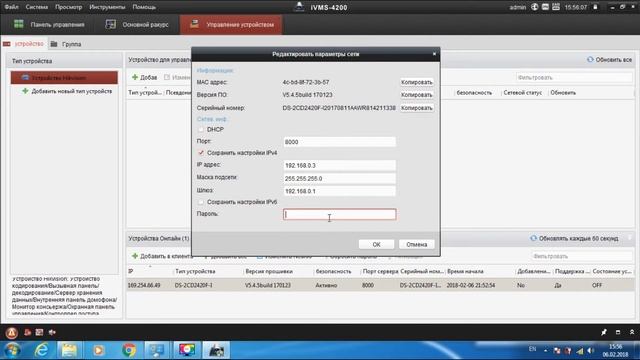Click the picture icon in title bar
640x360 pixels.
(545, 7)
